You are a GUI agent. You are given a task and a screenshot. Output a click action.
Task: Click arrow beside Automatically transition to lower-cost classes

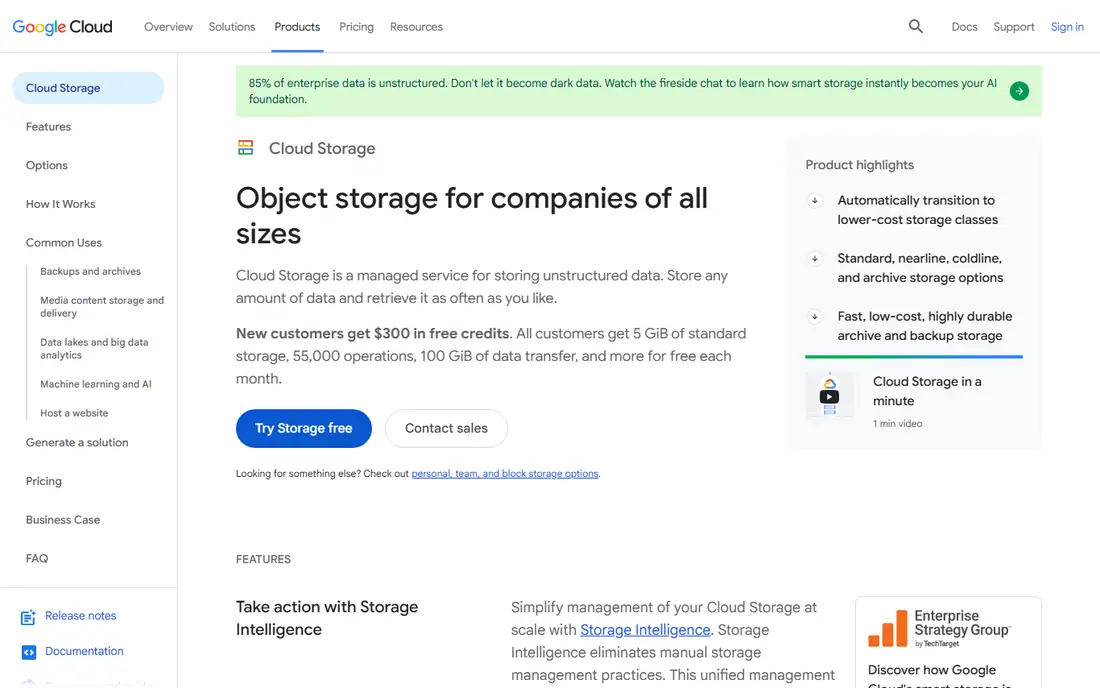click(x=814, y=201)
